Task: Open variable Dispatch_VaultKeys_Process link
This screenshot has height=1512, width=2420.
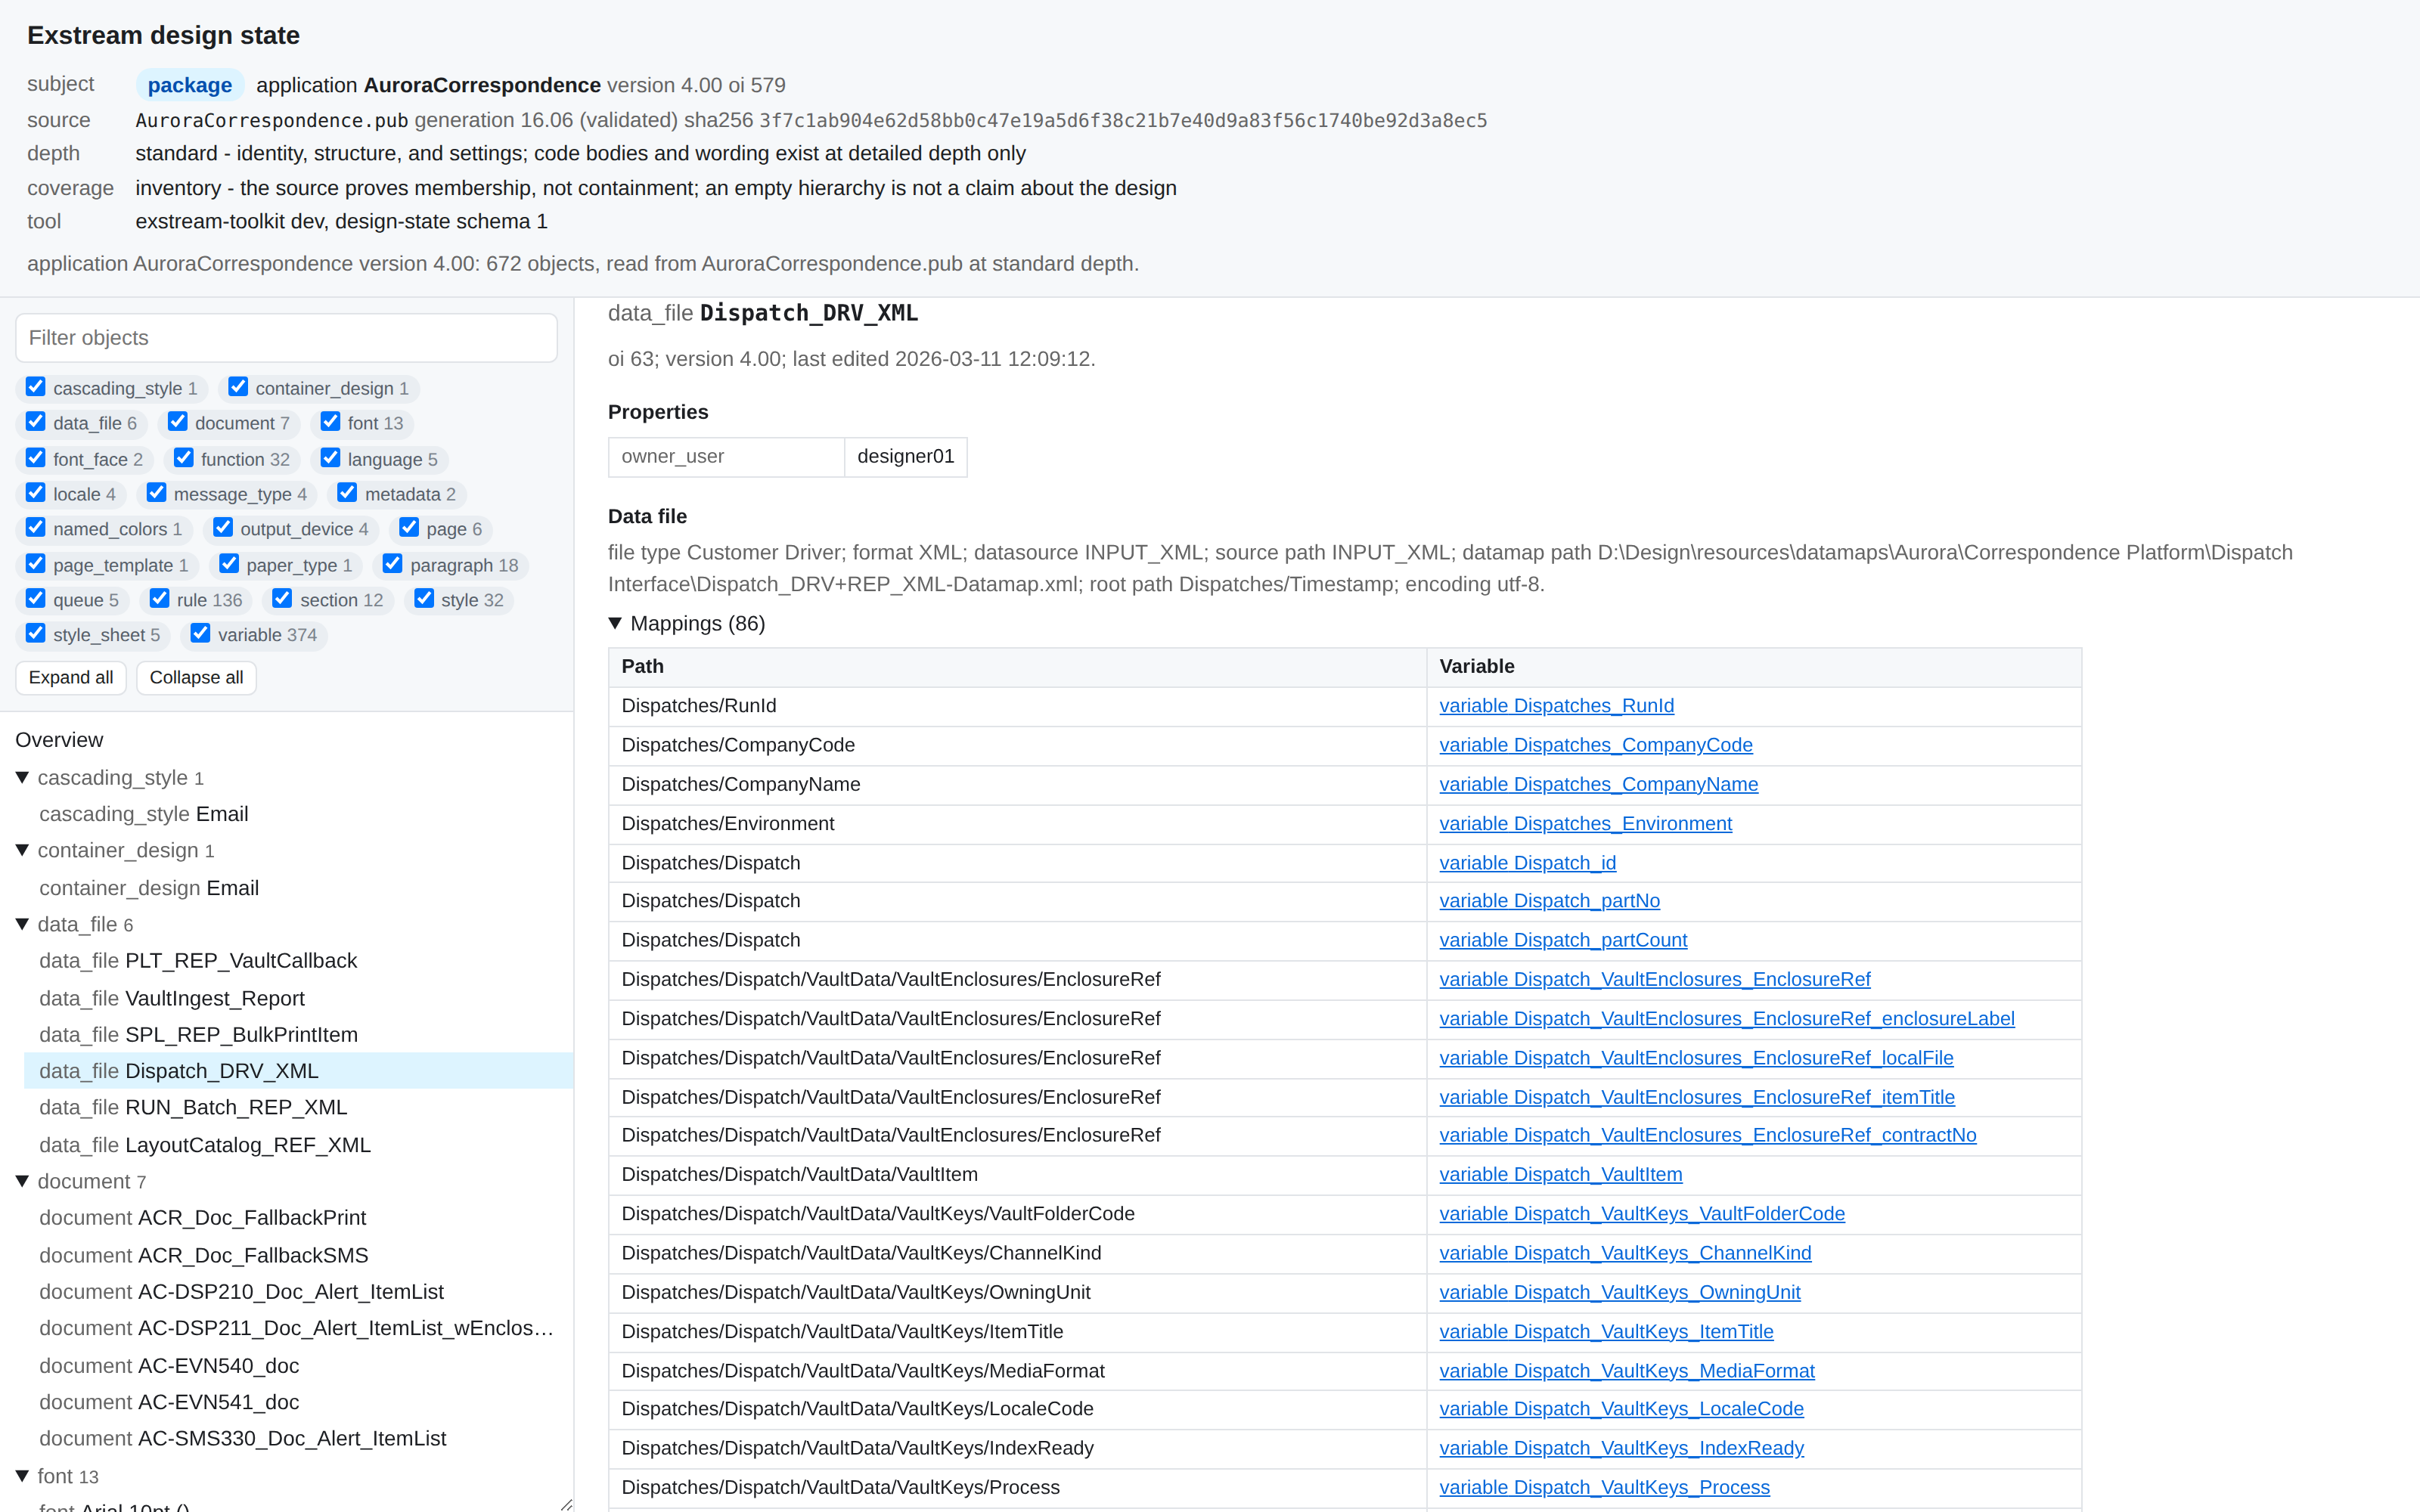Action: (1604, 1488)
